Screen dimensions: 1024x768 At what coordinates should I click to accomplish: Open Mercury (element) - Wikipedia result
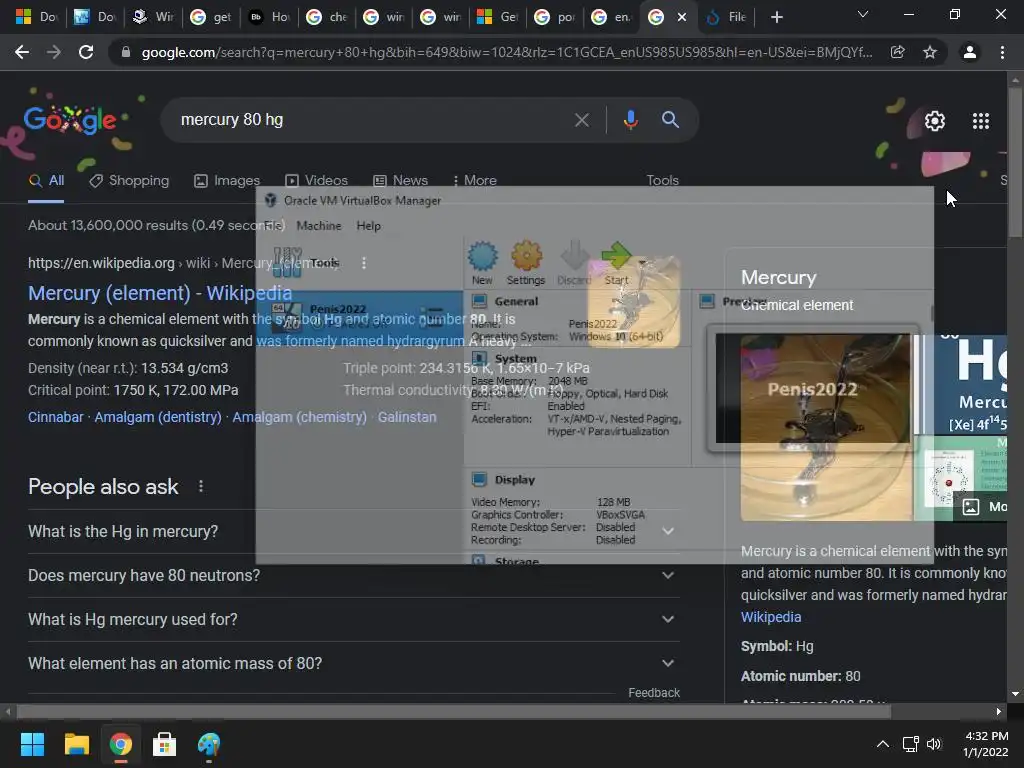pos(160,293)
